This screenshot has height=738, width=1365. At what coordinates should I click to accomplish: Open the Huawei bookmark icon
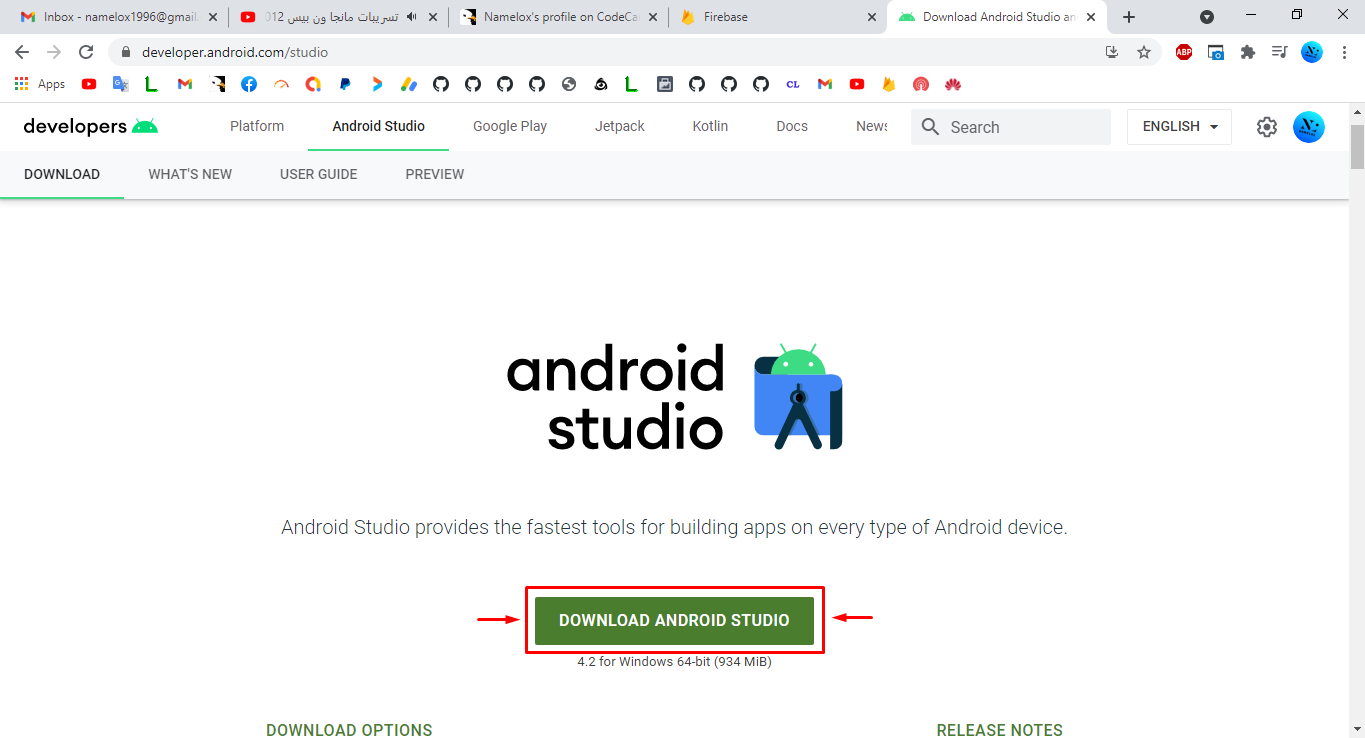click(953, 84)
